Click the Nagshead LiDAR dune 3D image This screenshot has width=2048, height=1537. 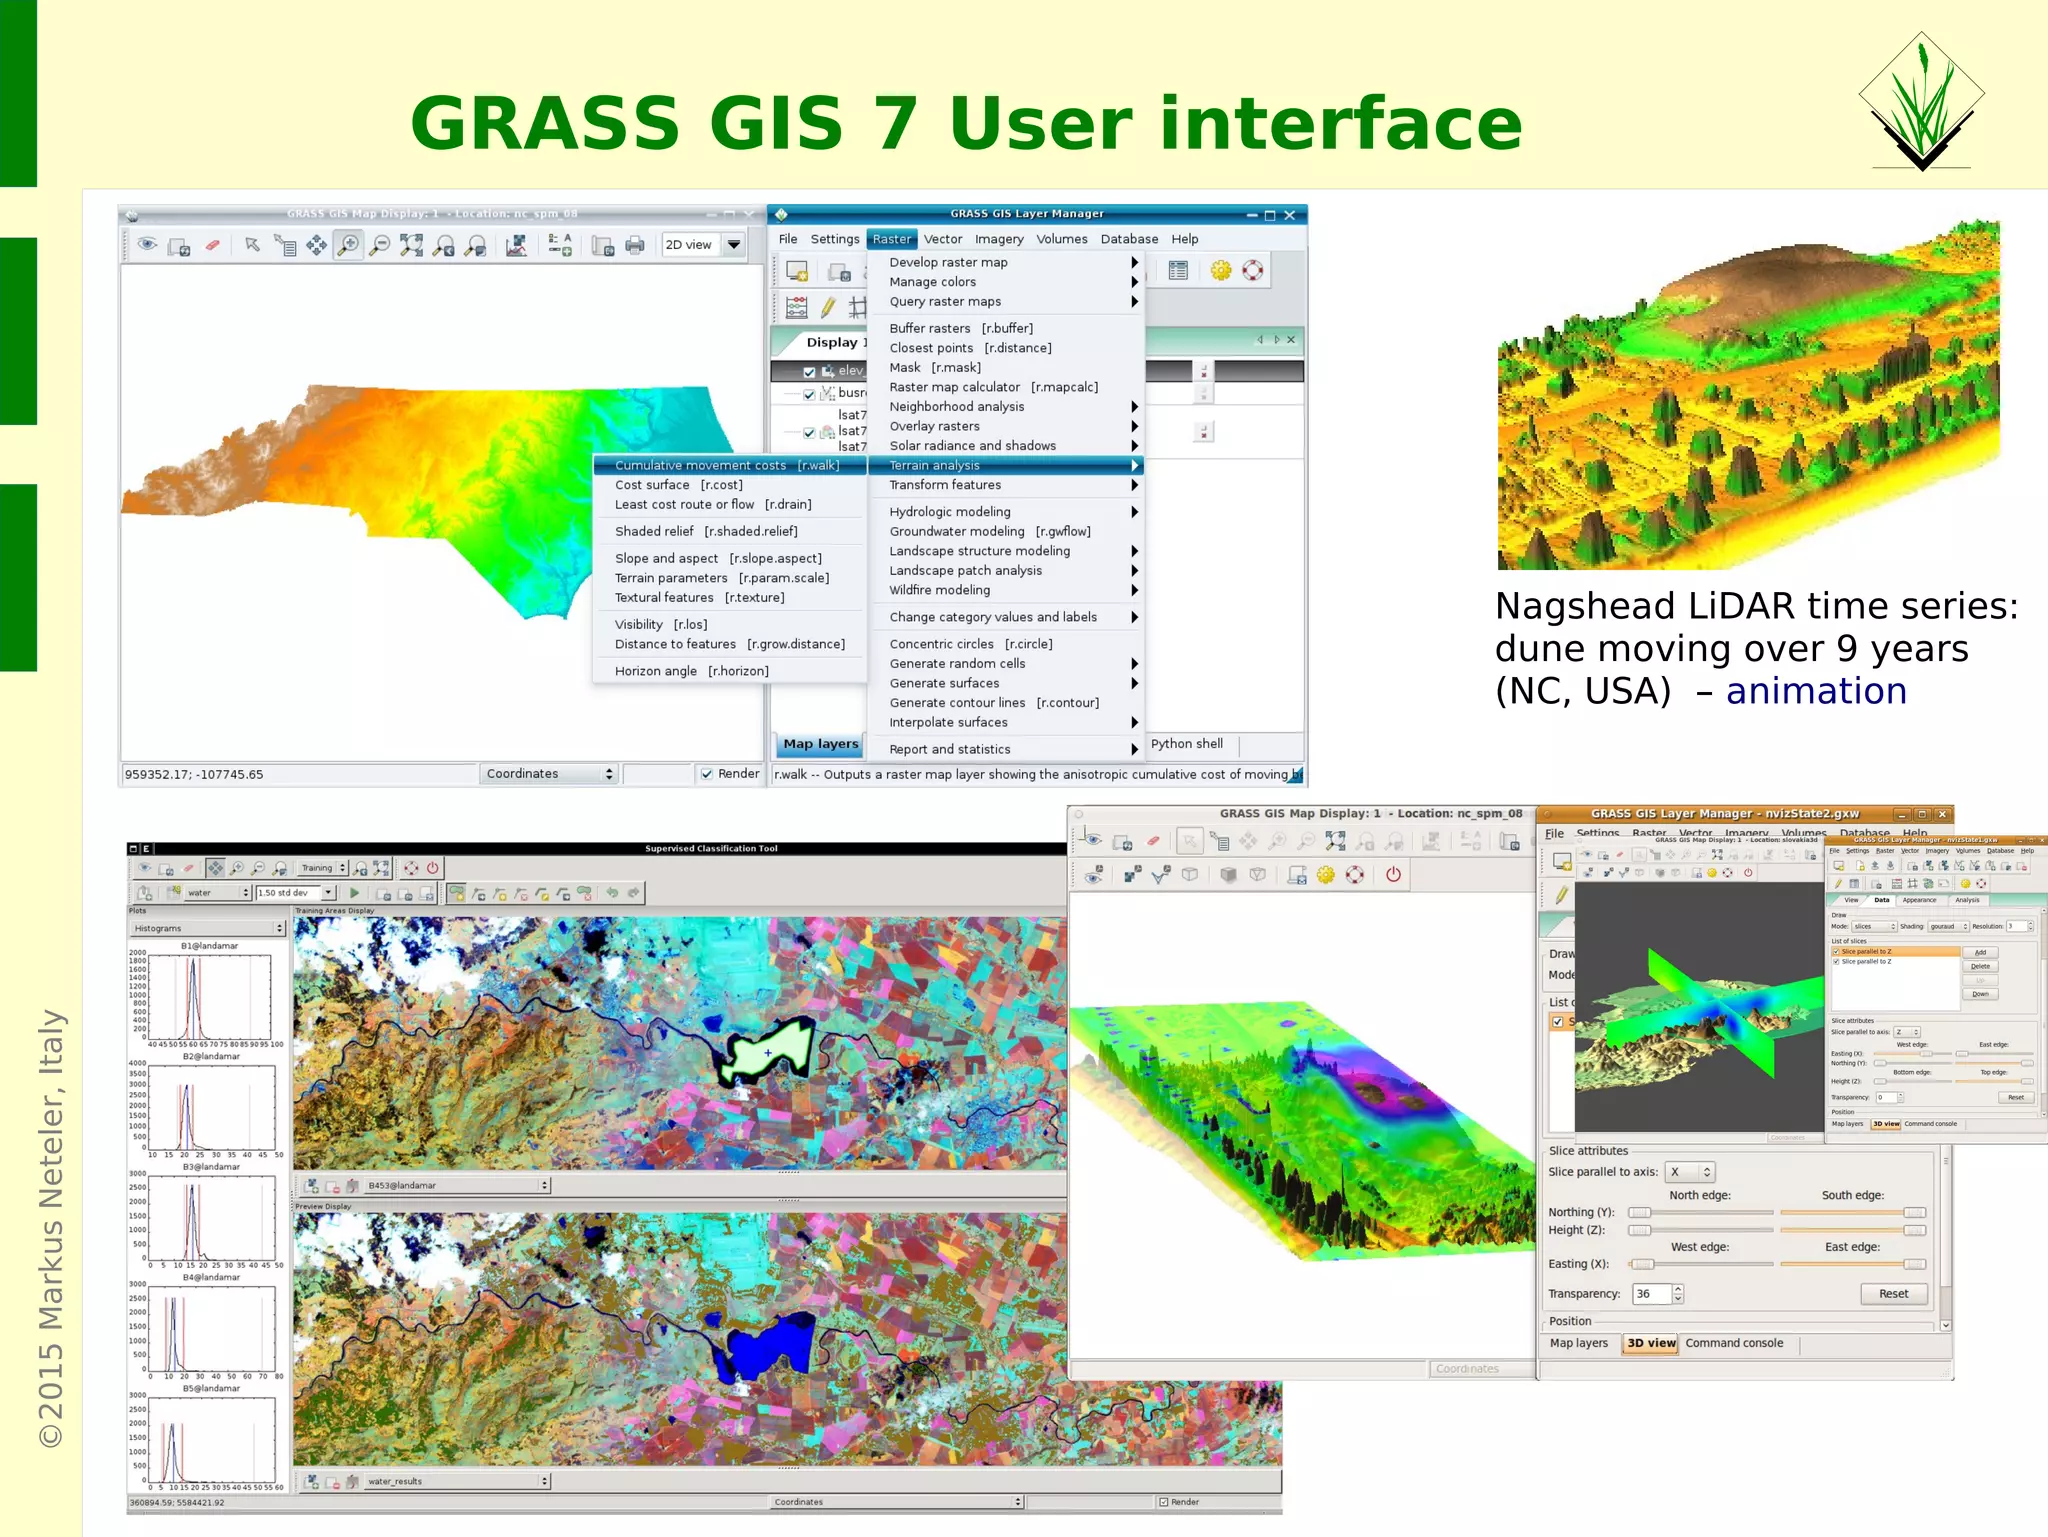(x=1748, y=395)
